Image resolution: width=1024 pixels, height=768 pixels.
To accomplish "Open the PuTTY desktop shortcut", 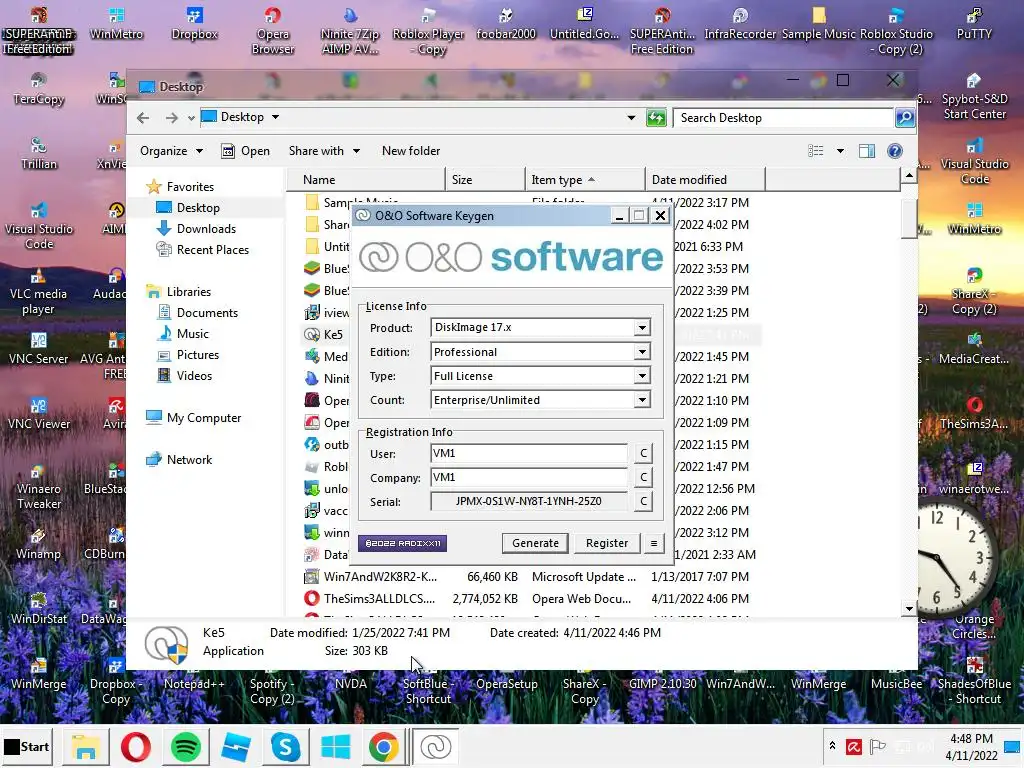I will pyautogui.click(x=974, y=24).
